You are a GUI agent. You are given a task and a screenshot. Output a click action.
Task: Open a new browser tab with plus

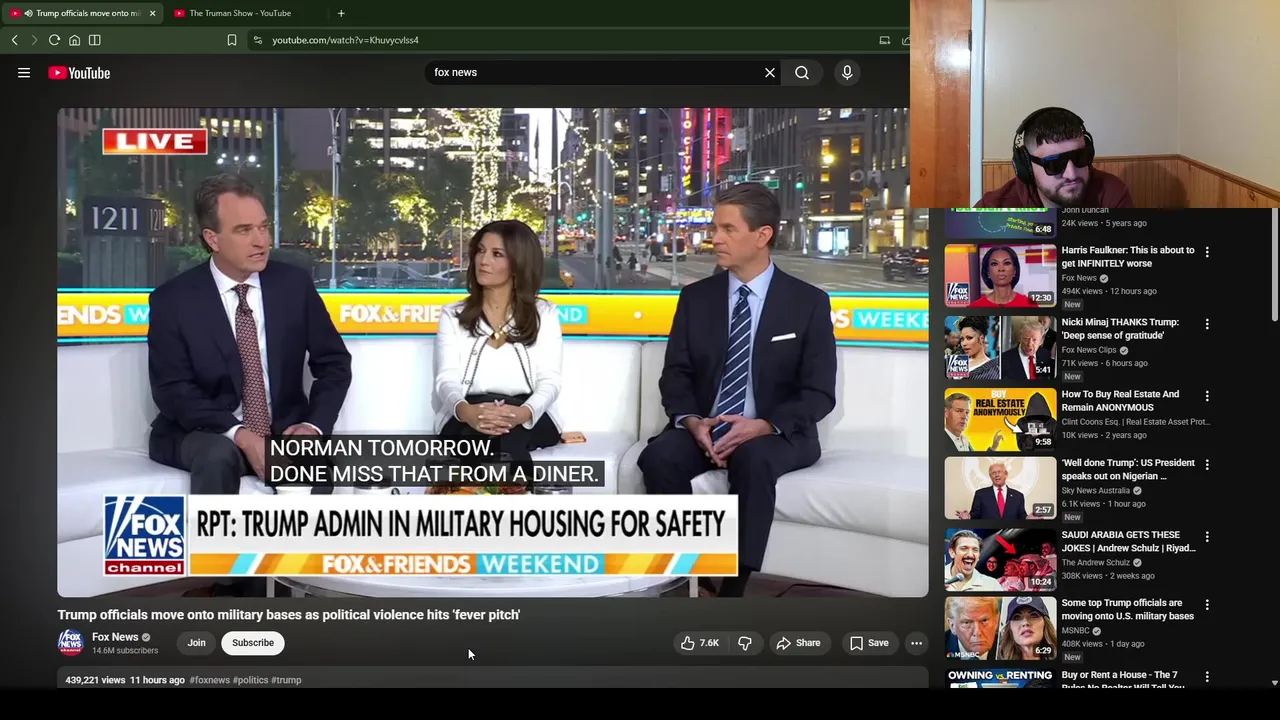click(341, 13)
